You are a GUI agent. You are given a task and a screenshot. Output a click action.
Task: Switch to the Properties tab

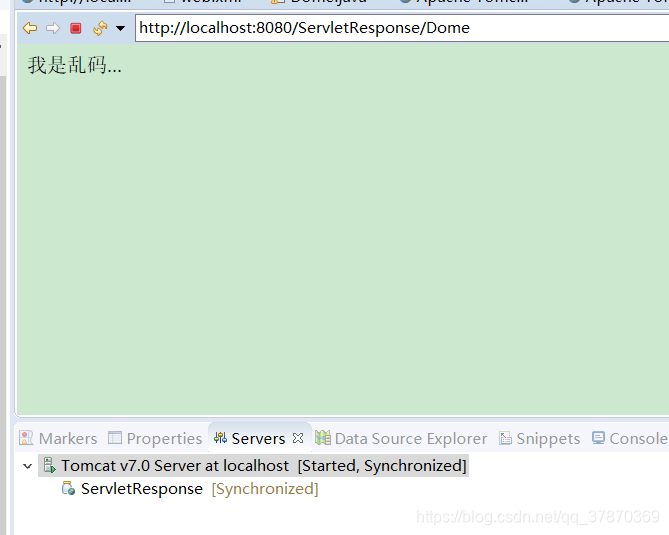click(x=155, y=438)
